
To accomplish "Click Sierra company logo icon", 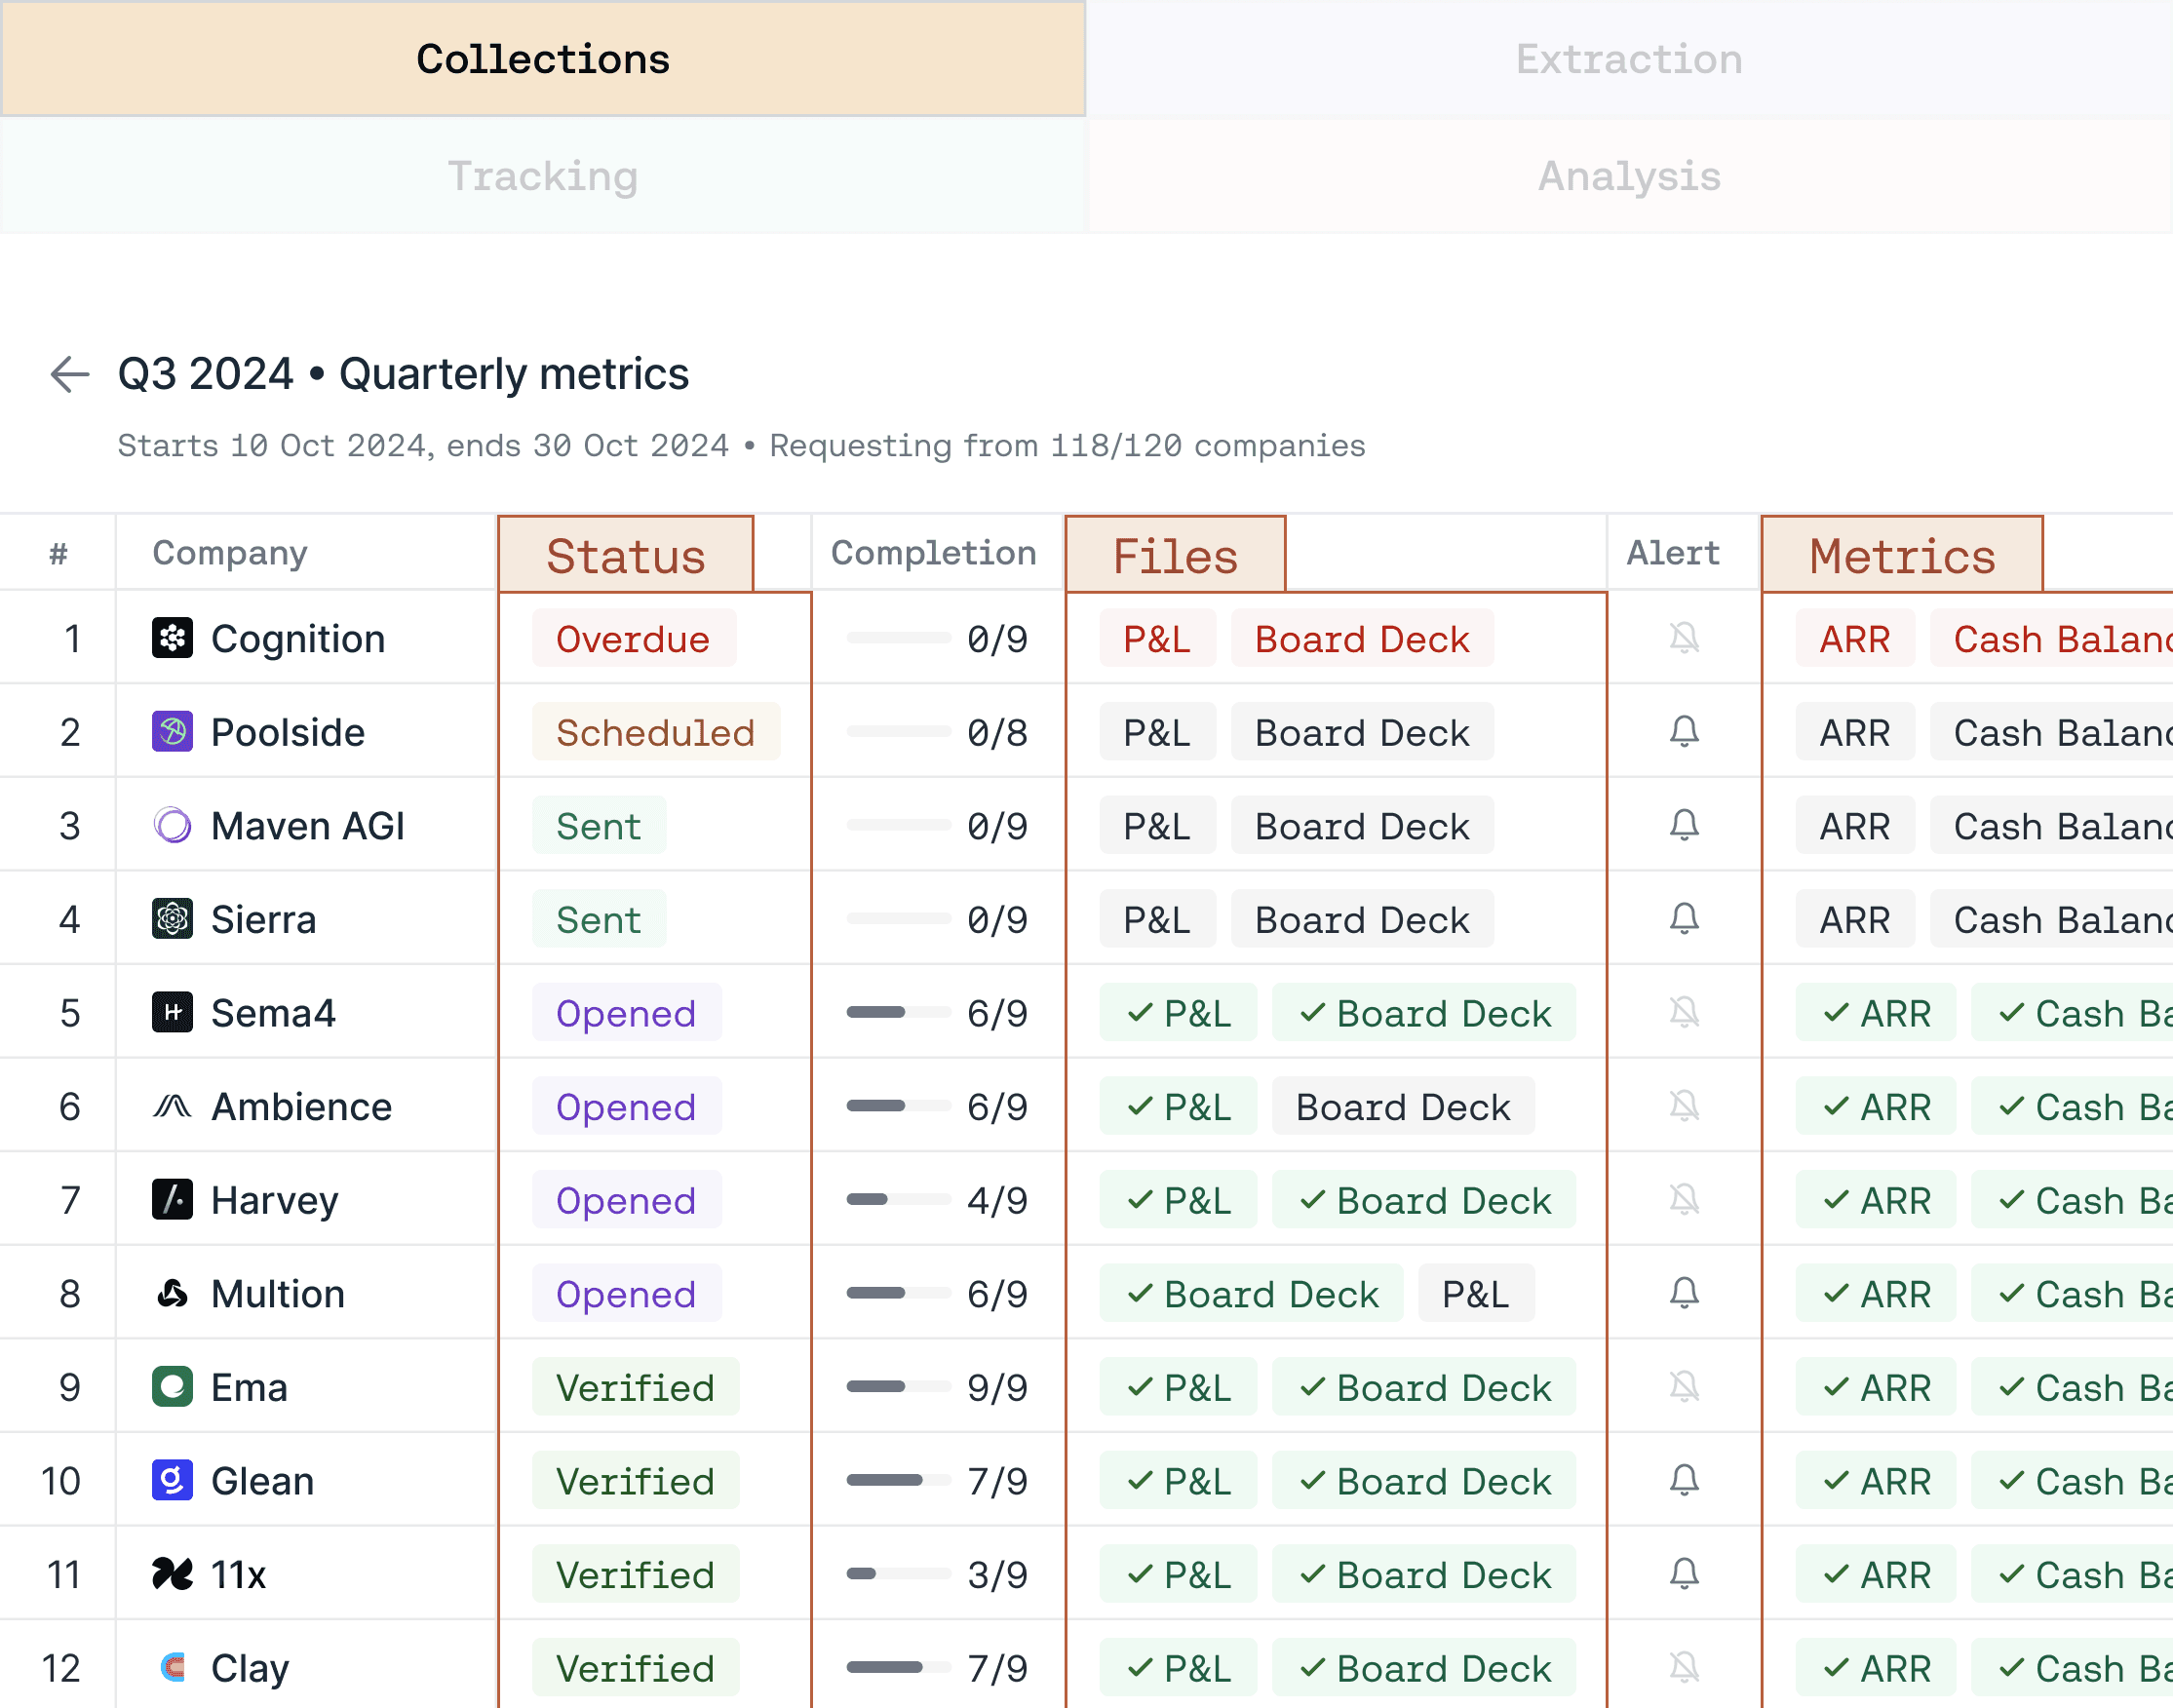I will (172, 919).
